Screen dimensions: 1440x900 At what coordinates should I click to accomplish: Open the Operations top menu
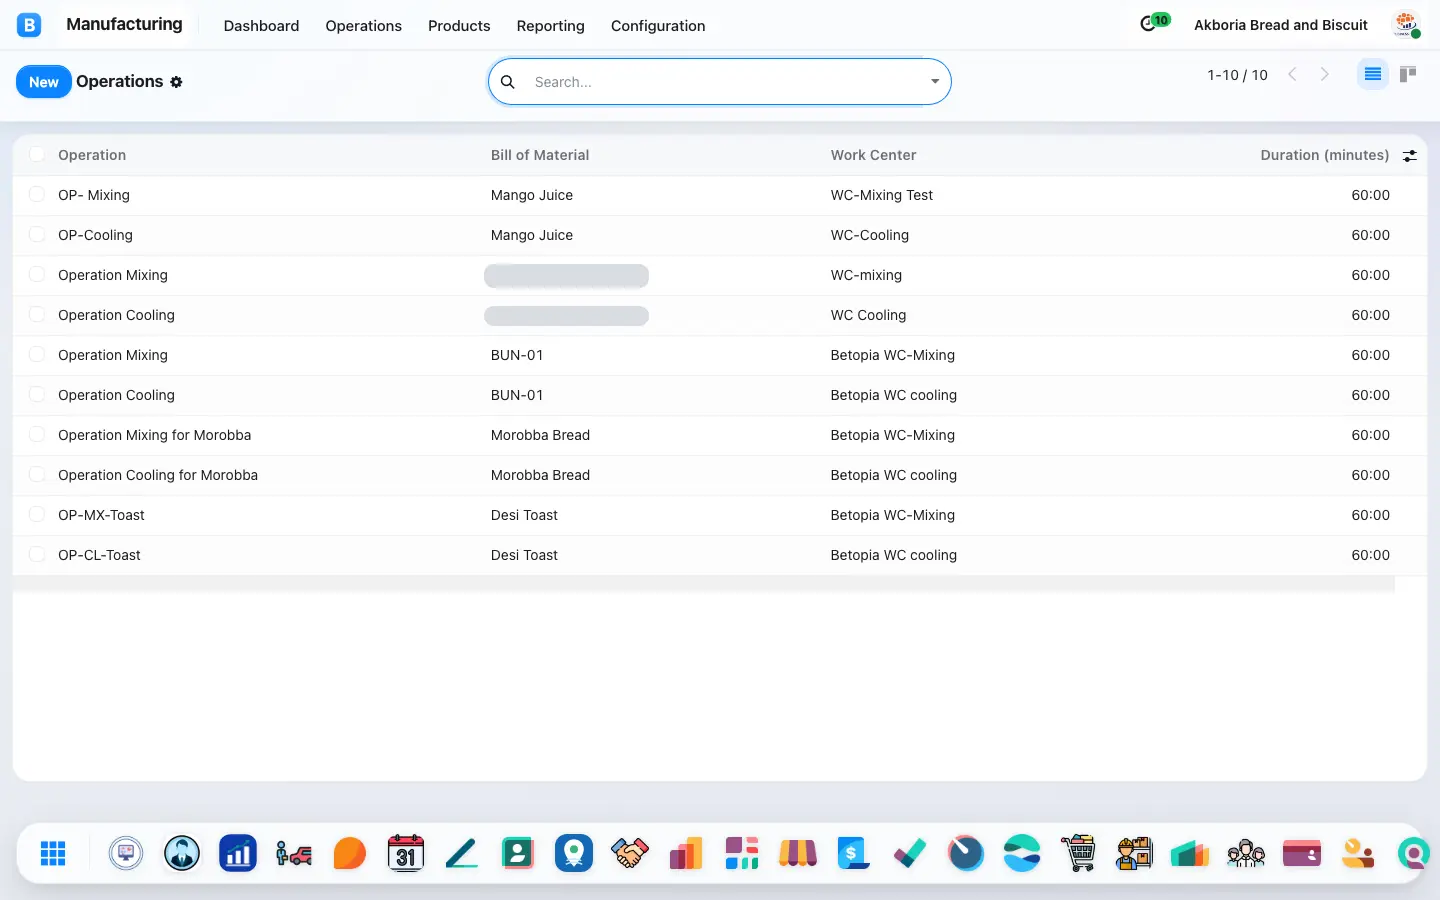tap(363, 26)
